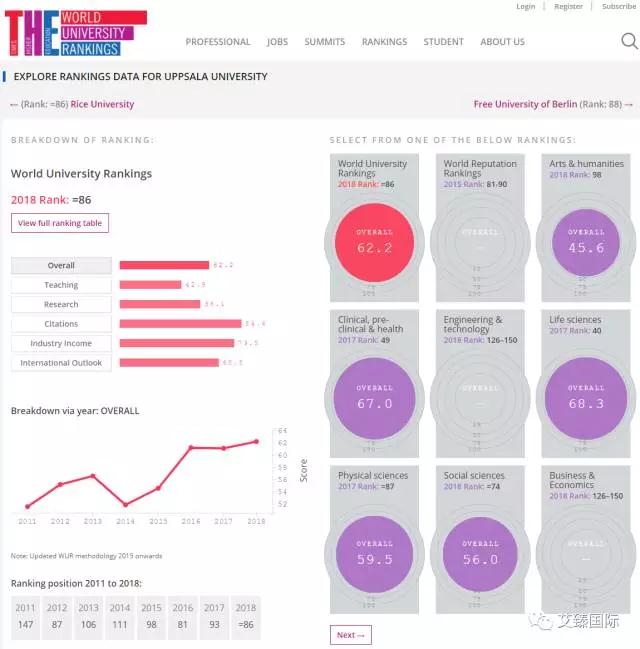Click the pink Overall 62.2 score circle

(374, 241)
